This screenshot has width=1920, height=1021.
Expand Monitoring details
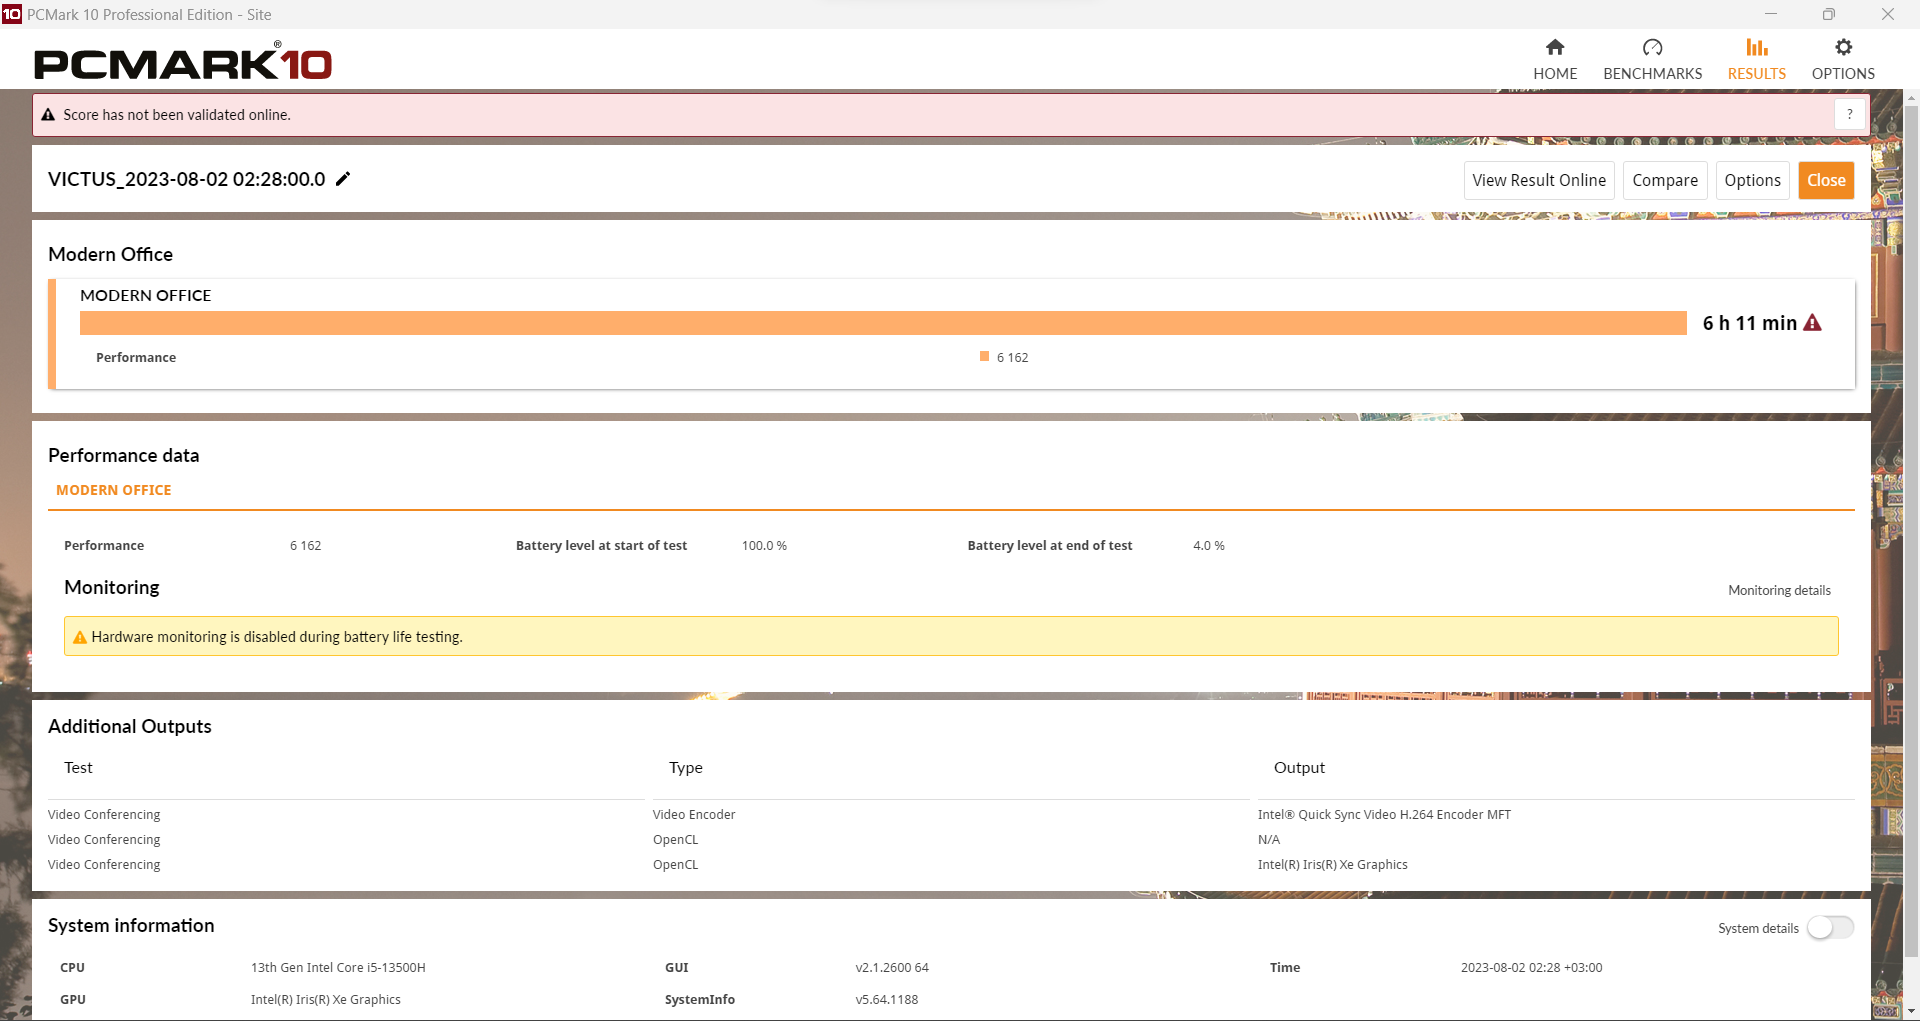[1779, 591]
